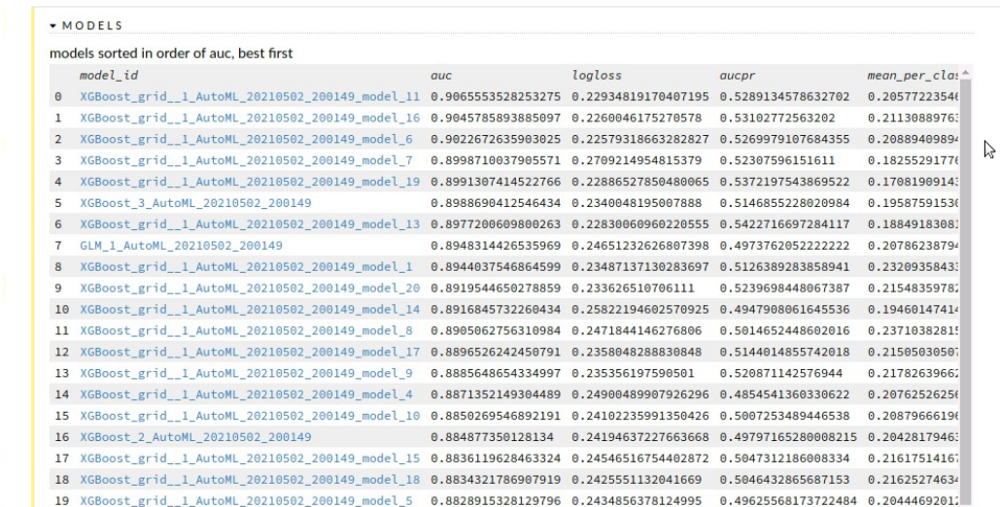Select aucpr value 0.5422716697284117

[784, 224]
